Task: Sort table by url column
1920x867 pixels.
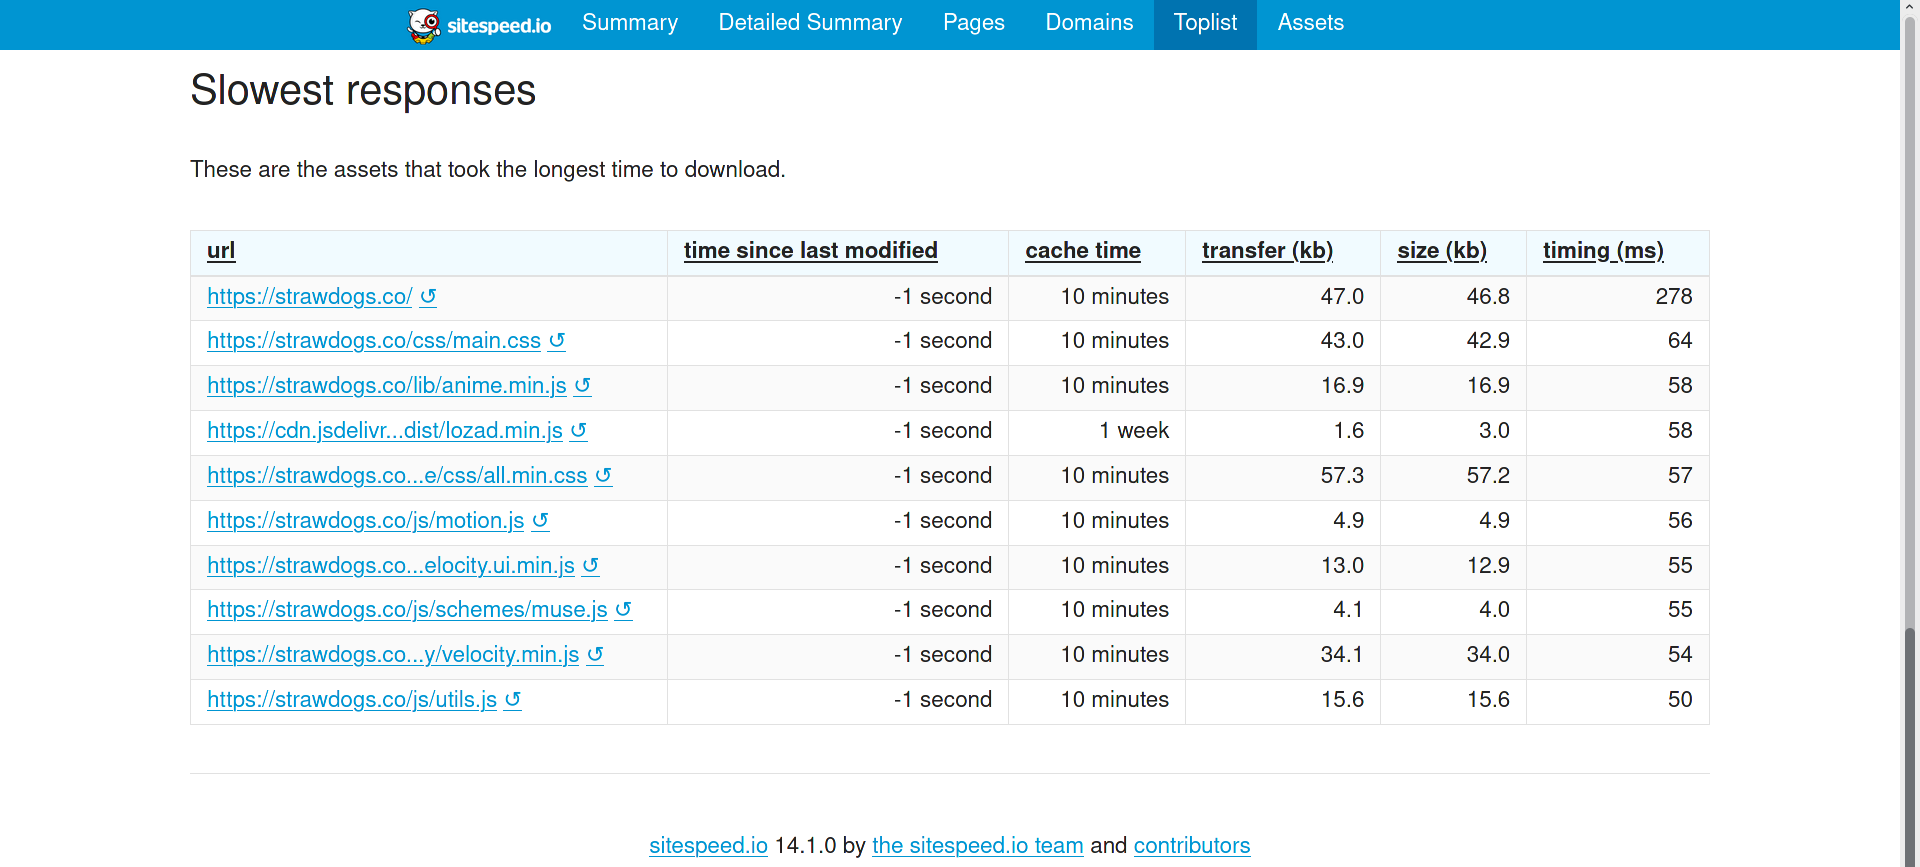Action: tap(221, 251)
